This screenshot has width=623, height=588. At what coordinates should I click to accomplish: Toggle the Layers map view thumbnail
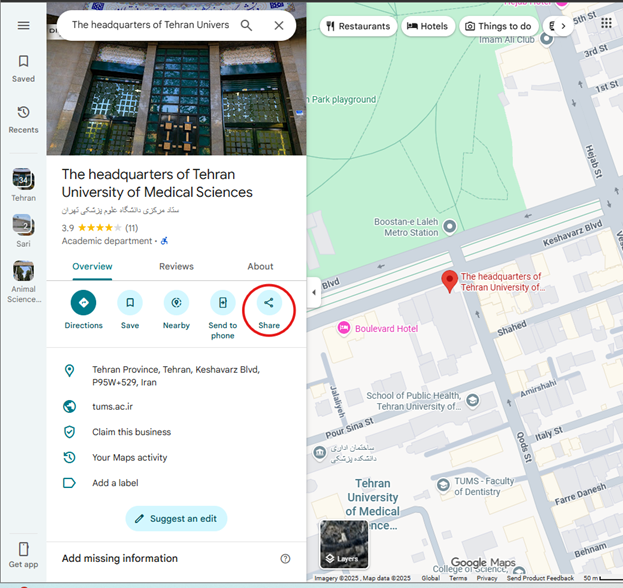(343, 544)
